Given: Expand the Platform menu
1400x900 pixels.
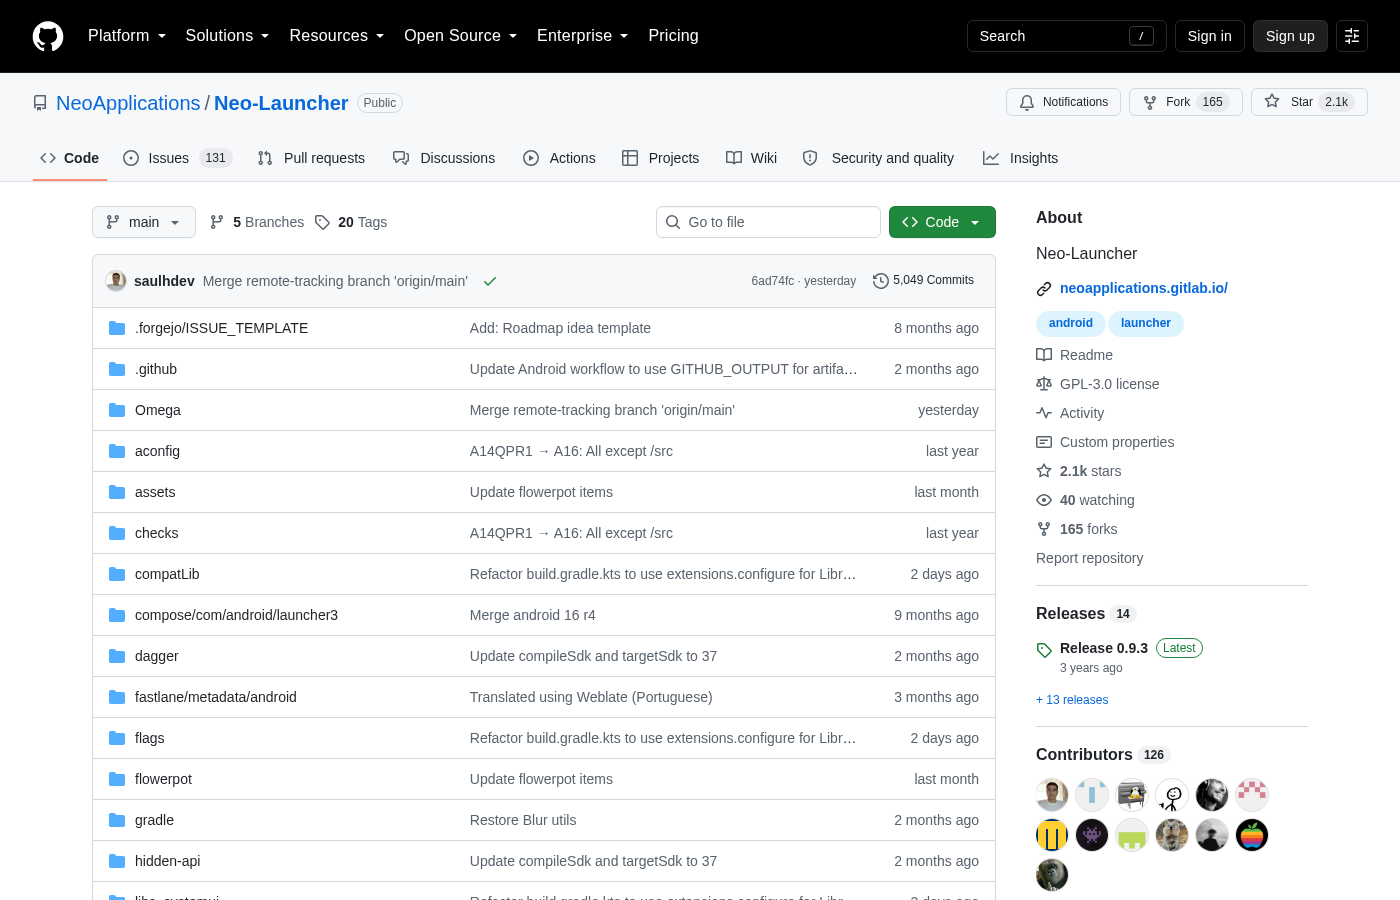Looking at the screenshot, I should click(x=127, y=36).
